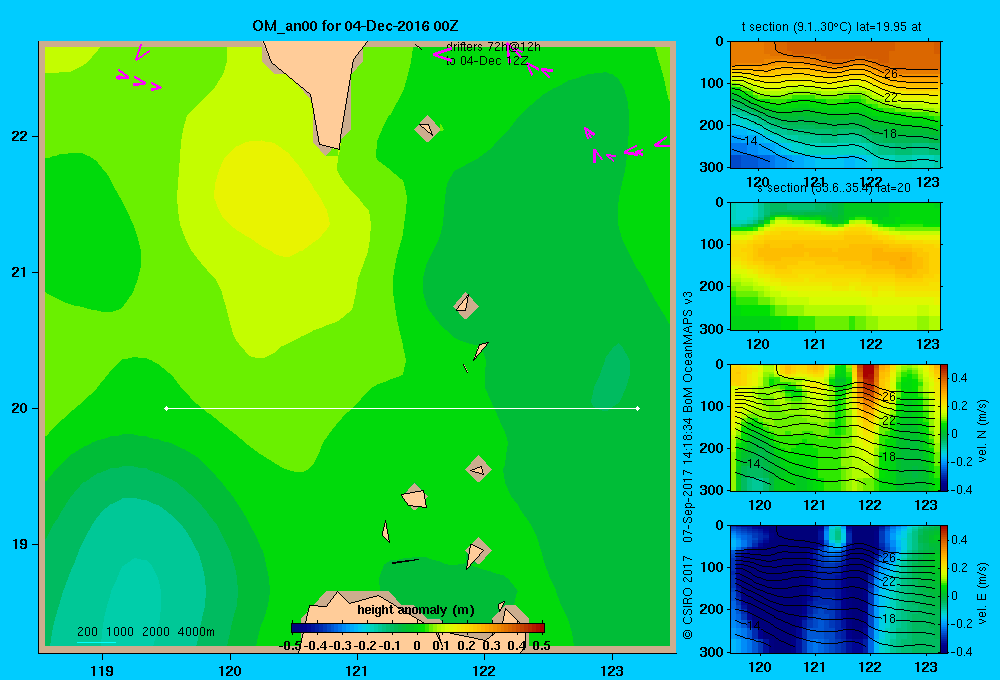Click the latitude label 22 on the main map
Image resolution: width=1000 pixels, height=680 pixels.
point(19,137)
